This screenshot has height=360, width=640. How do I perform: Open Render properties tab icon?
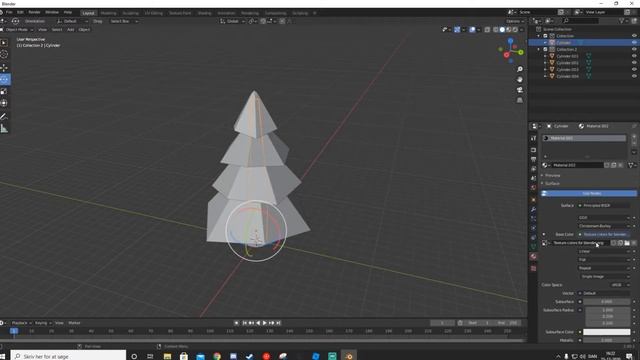533,150
